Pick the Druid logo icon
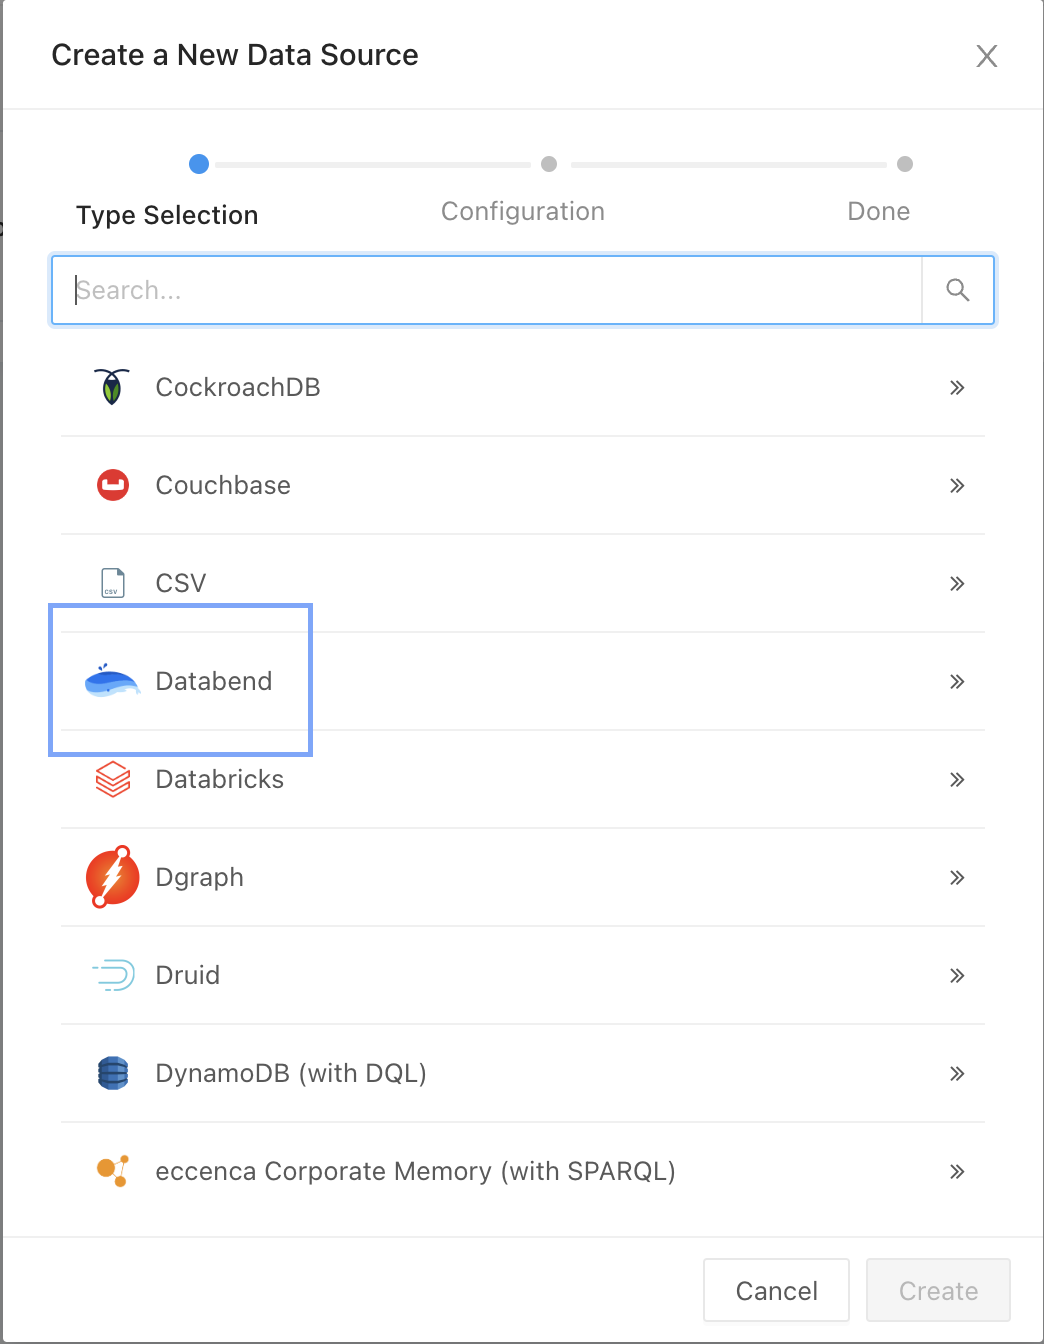The height and width of the screenshot is (1344, 1044). tap(113, 975)
